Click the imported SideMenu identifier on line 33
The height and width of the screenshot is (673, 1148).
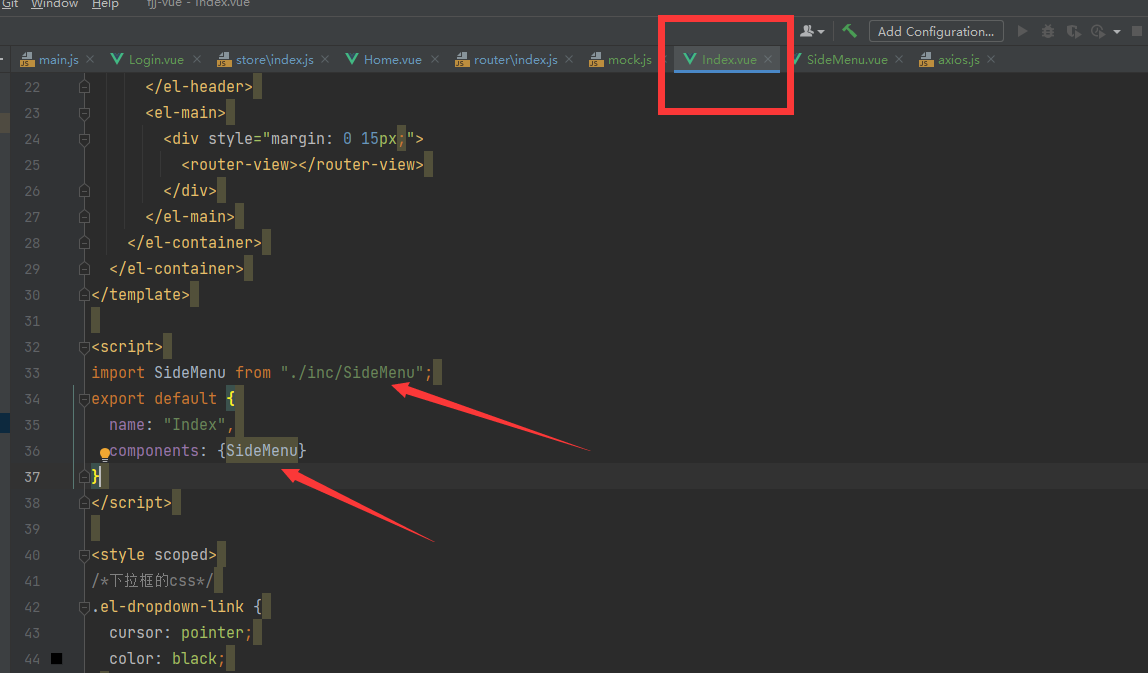coord(190,373)
